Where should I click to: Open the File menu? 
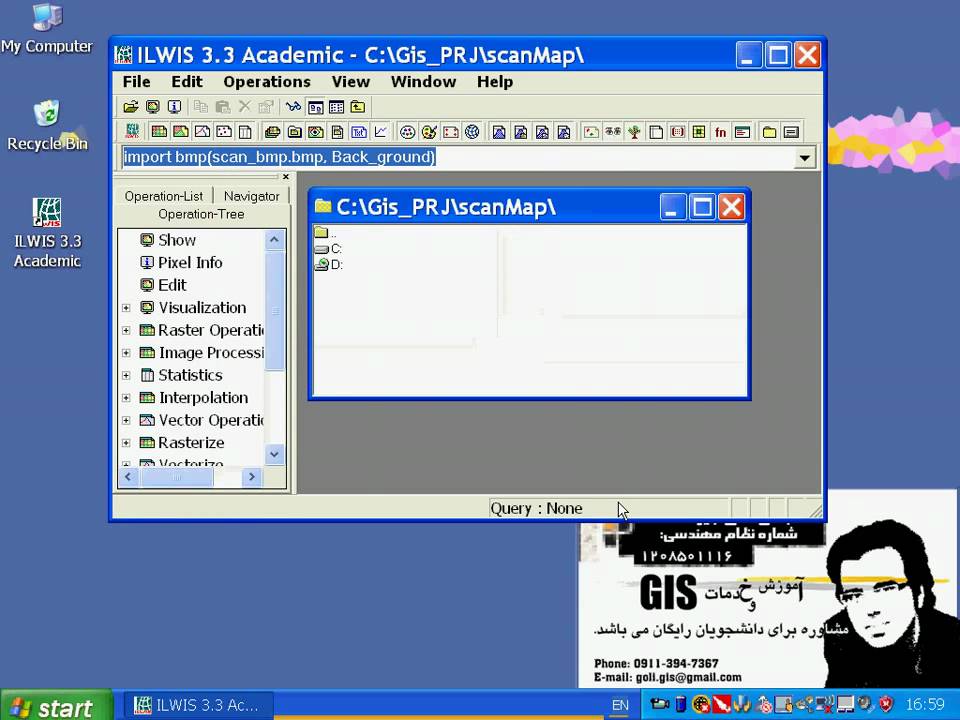tap(137, 81)
